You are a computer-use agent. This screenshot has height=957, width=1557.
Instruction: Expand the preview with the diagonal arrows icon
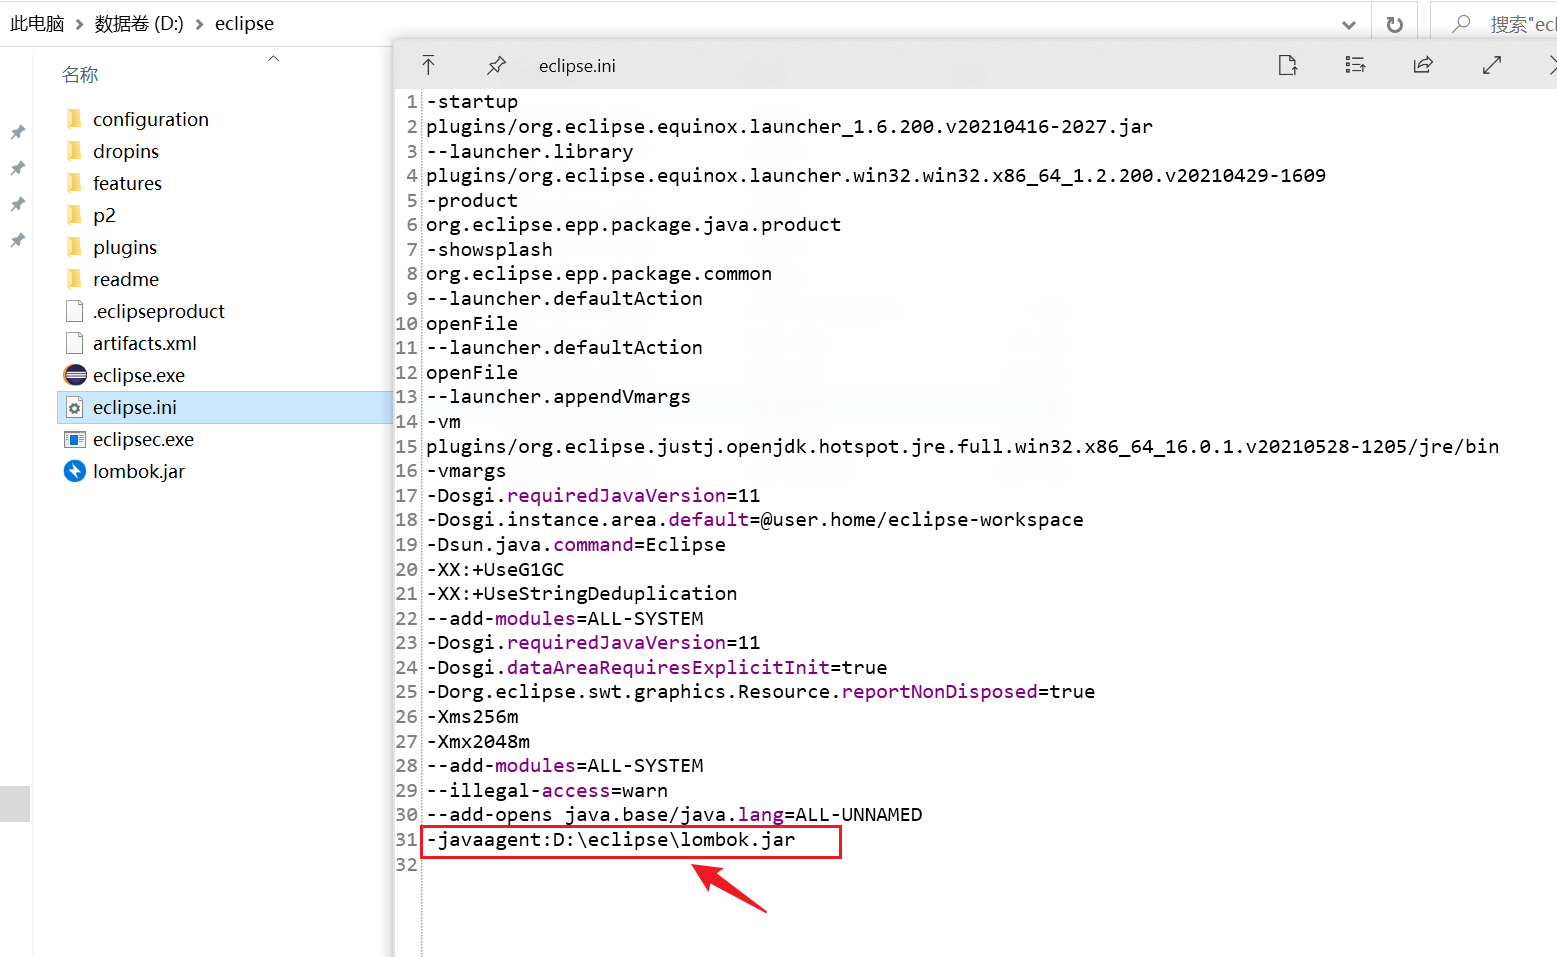(x=1491, y=65)
